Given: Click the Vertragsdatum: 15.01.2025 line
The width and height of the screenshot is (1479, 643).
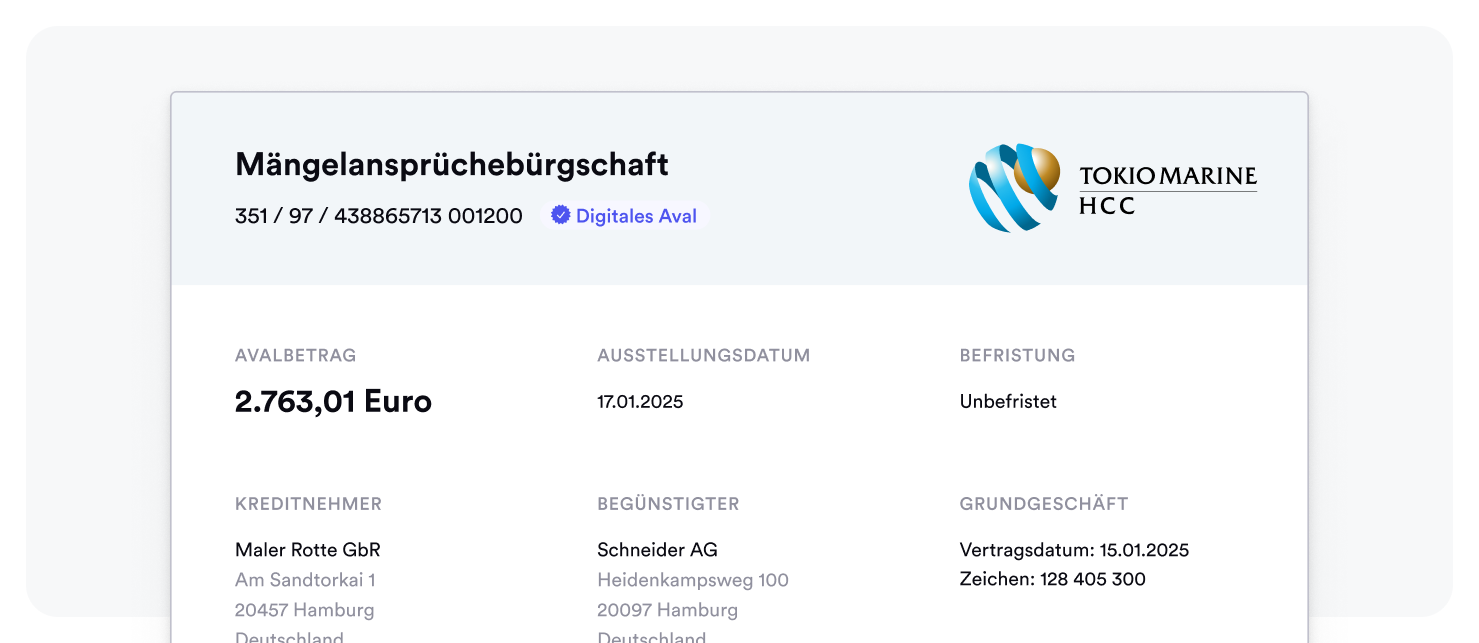Looking at the screenshot, I should click(x=1074, y=550).
